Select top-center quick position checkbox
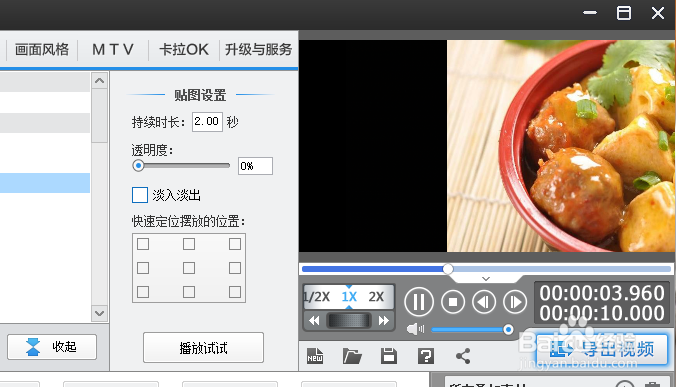Viewport: 676px width, 387px height. click(x=189, y=244)
